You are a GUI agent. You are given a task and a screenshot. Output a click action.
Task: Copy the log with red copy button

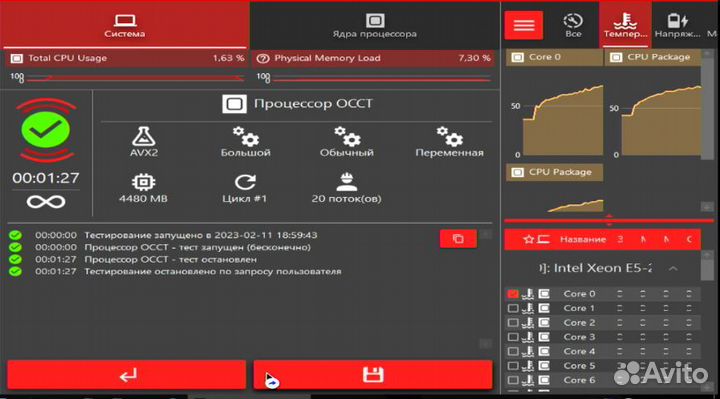click(458, 239)
